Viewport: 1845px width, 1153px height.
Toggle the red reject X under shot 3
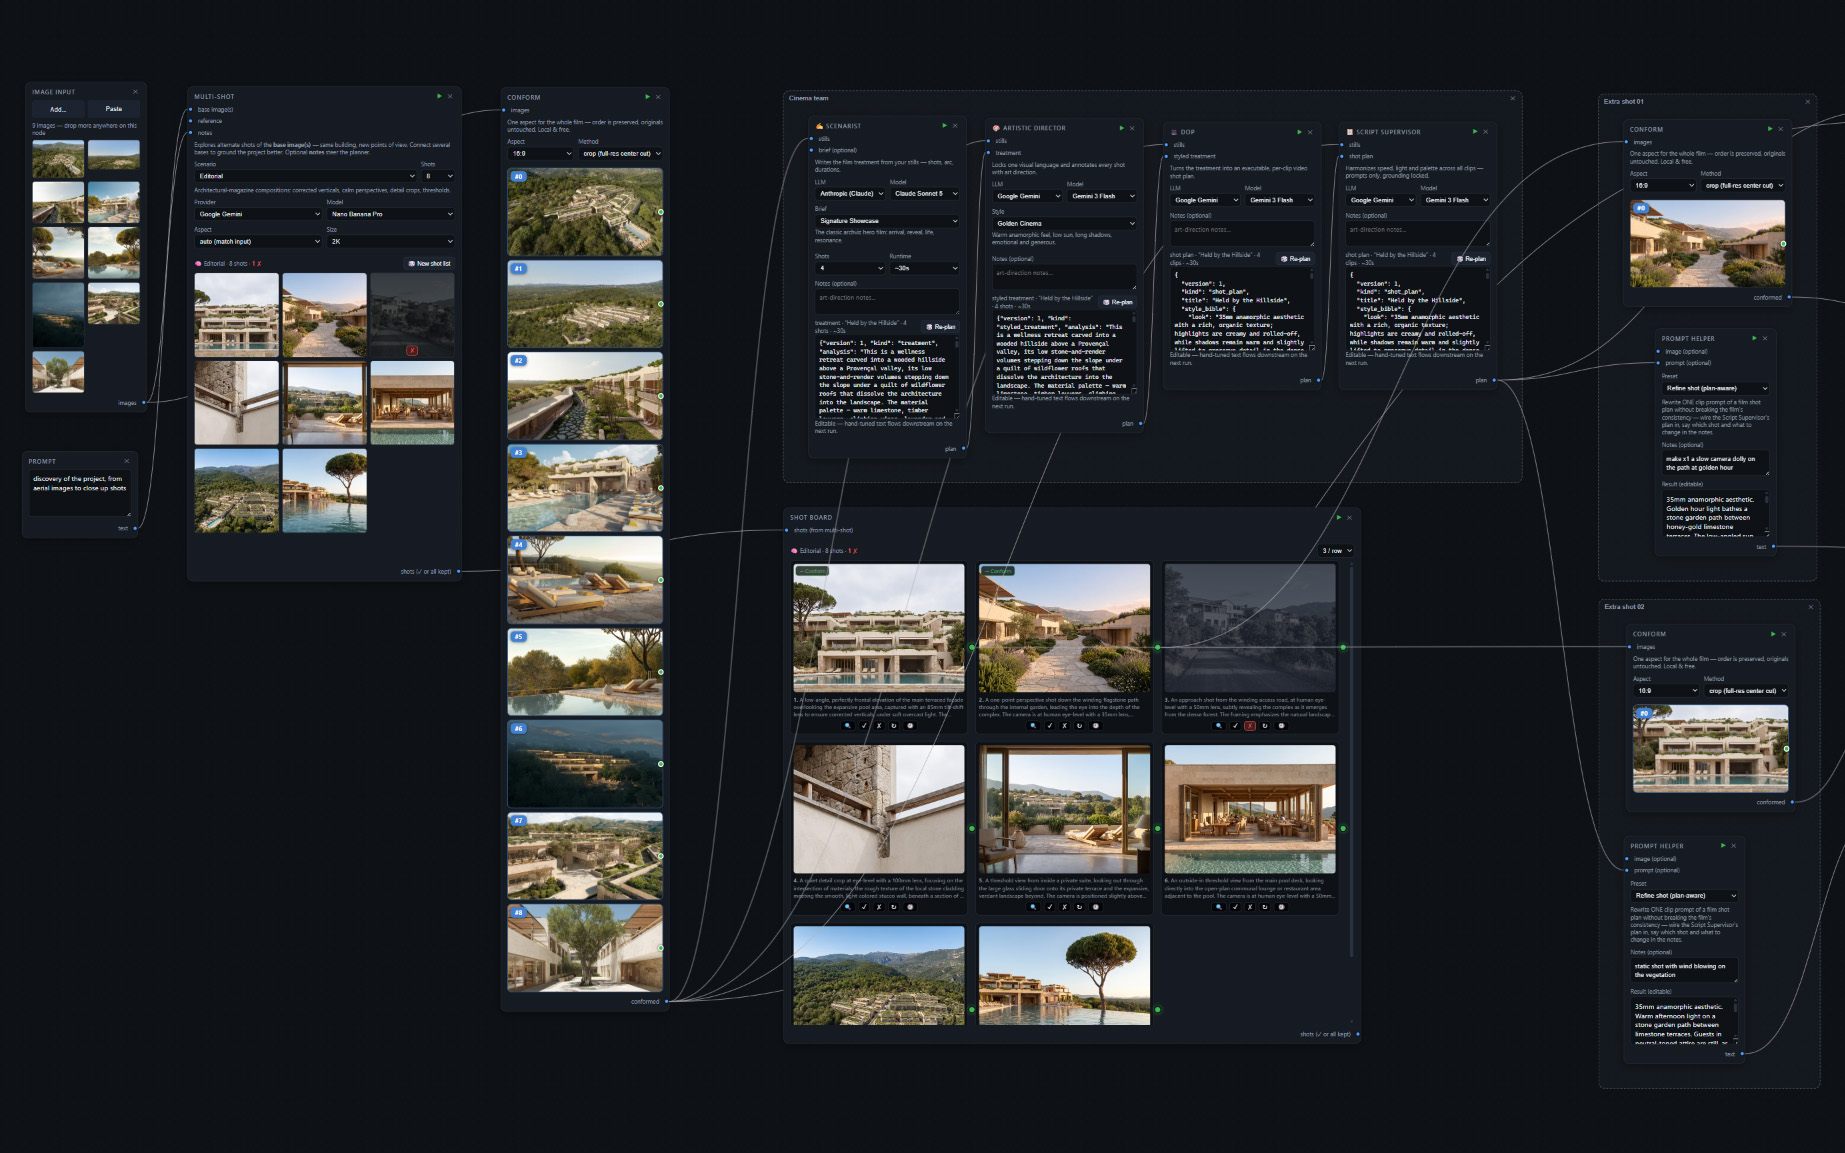[1250, 726]
